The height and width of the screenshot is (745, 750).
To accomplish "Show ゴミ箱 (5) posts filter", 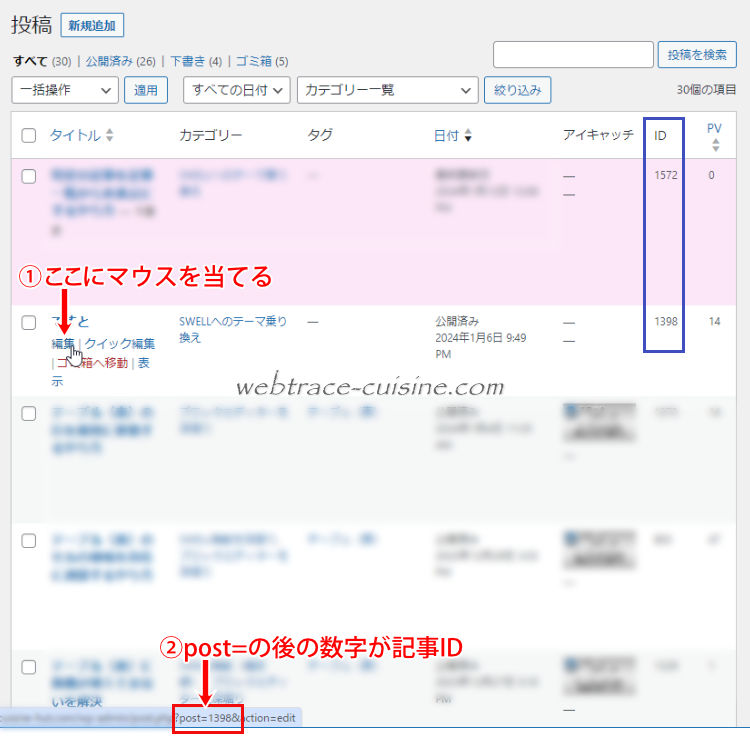I will click(262, 61).
